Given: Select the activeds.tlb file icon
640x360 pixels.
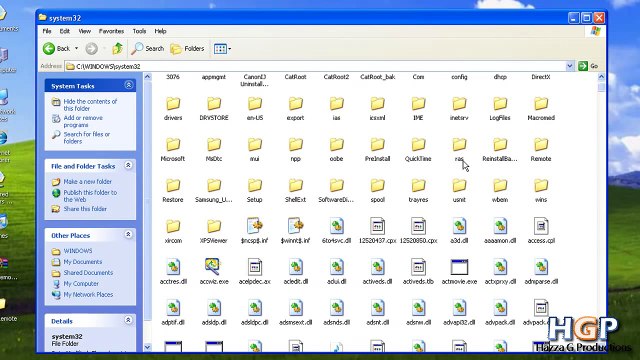Looking at the screenshot, I should pos(418,267).
